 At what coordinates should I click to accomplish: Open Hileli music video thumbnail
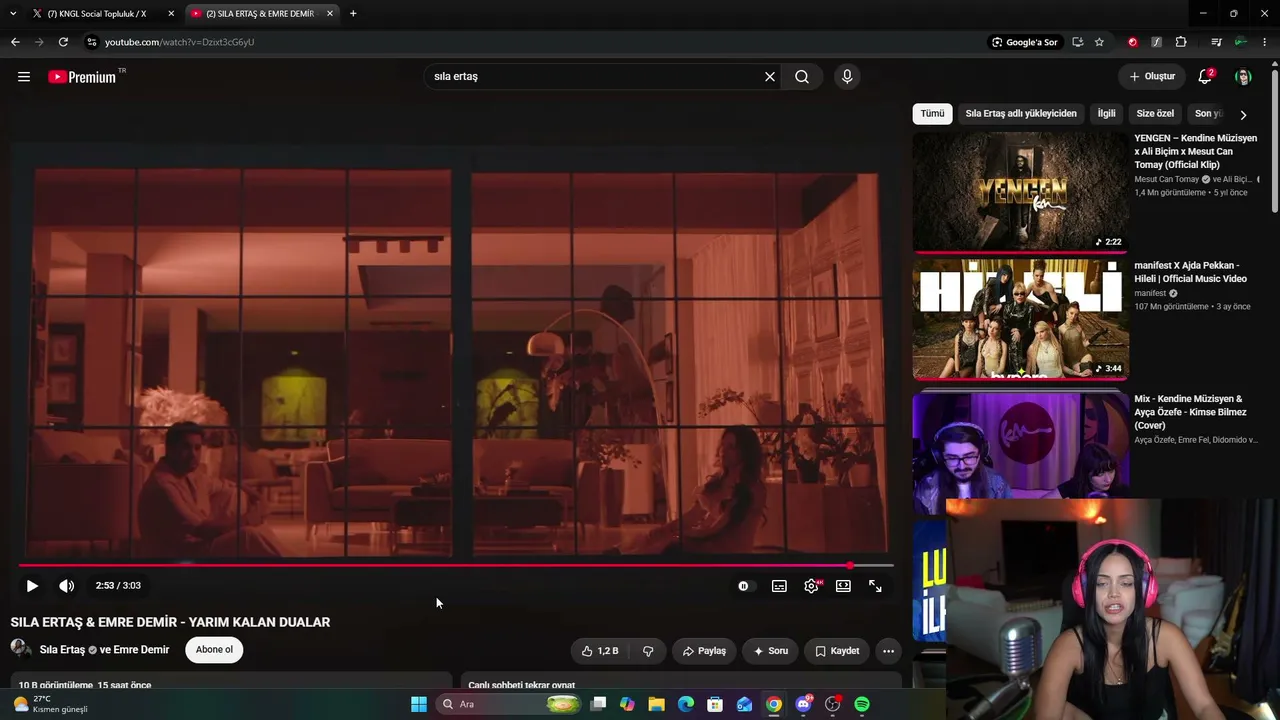(x=1020, y=319)
